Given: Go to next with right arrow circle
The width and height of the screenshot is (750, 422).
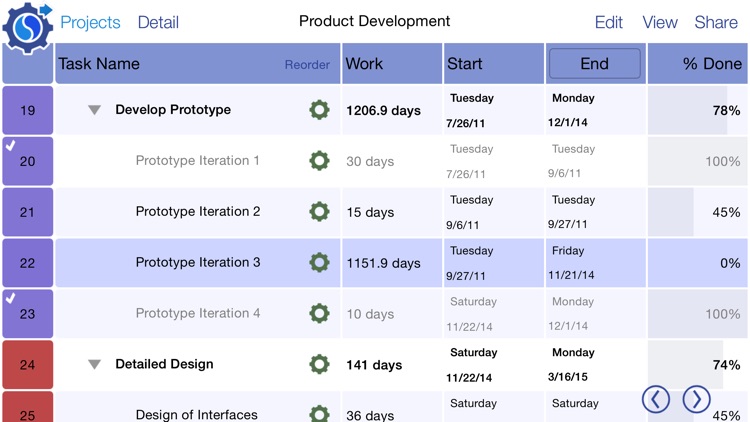Looking at the screenshot, I should tap(696, 399).
